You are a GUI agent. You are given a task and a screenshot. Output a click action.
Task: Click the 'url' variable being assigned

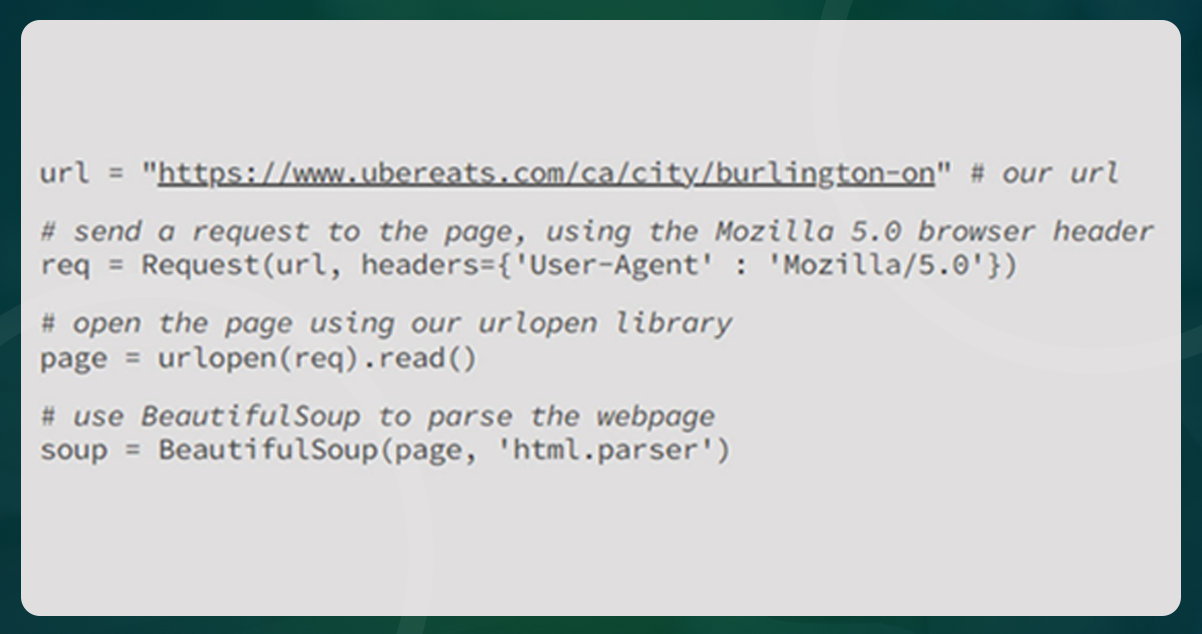[64, 173]
